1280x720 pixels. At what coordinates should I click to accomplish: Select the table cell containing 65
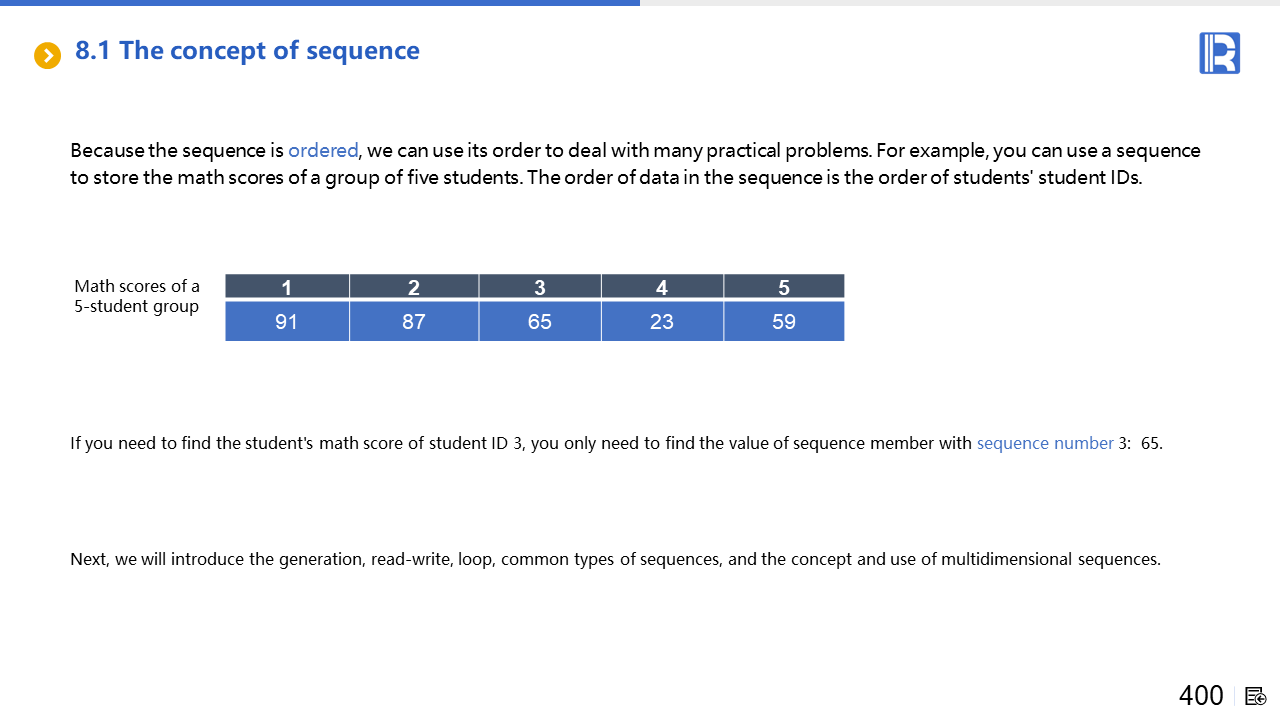point(540,322)
